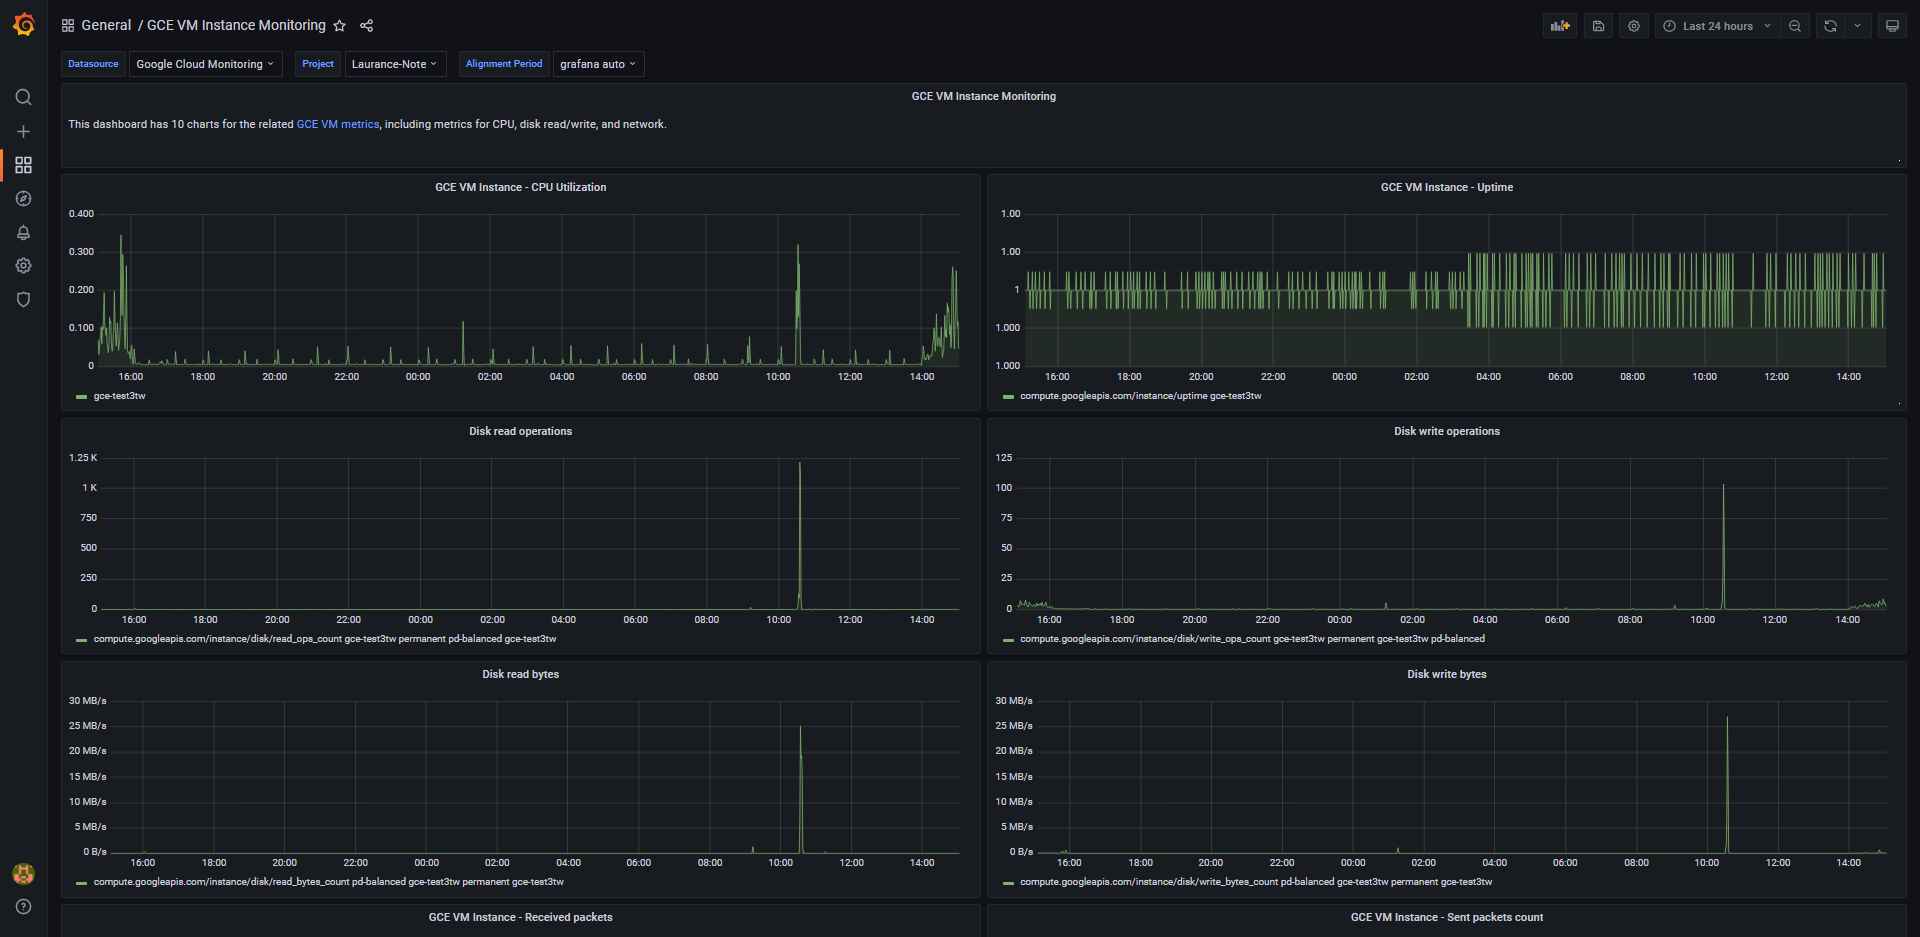Image resolution: width=1920 pixels, height=937 pixels.
Task: Click the Create plus icon in sidebar
Action: (x=23, y=131)
